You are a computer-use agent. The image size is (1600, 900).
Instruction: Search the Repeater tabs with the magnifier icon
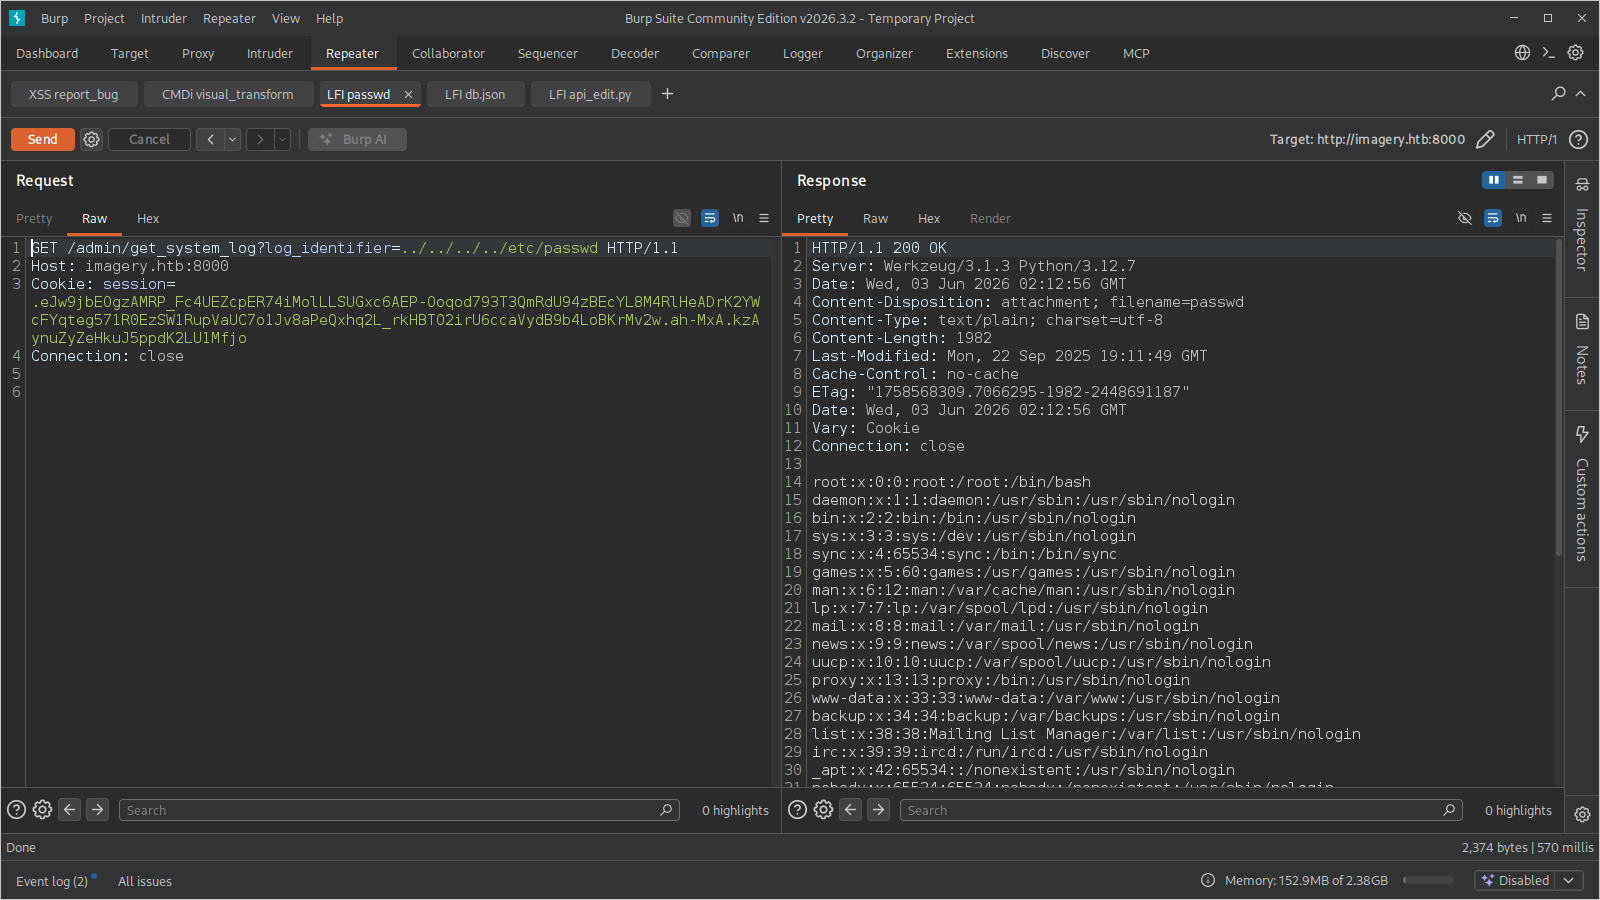point(1558,93)
